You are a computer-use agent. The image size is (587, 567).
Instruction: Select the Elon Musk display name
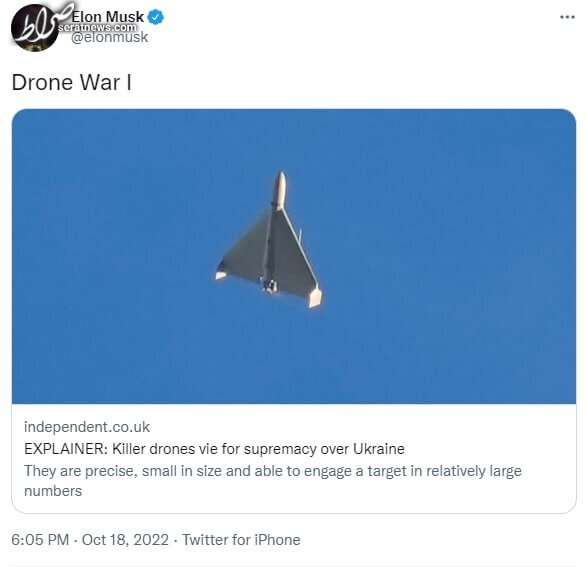[x=107, y=17]
